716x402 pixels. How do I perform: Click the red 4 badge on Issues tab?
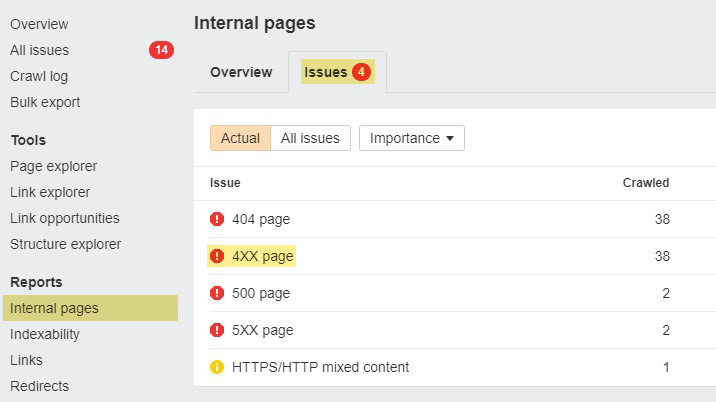pyautogui.click(x=361, y=72)
